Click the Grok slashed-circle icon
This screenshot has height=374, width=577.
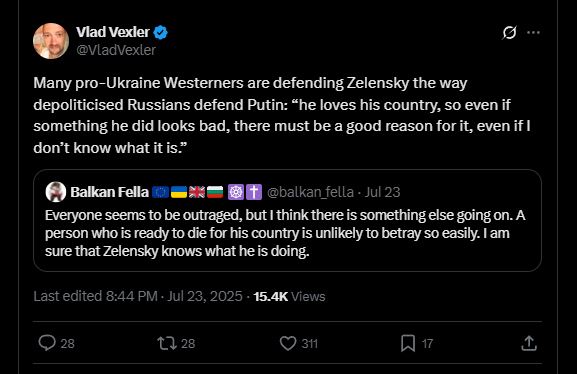pos(509,32)
